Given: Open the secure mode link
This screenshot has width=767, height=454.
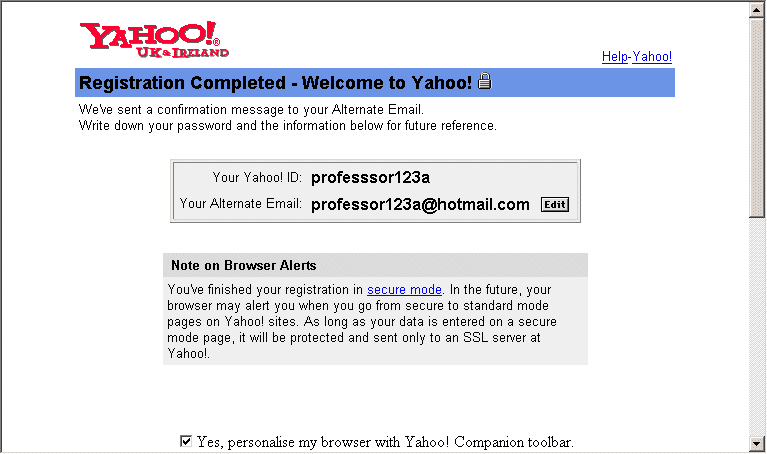Looking at the screenshot, I should [x=404, y=290].
